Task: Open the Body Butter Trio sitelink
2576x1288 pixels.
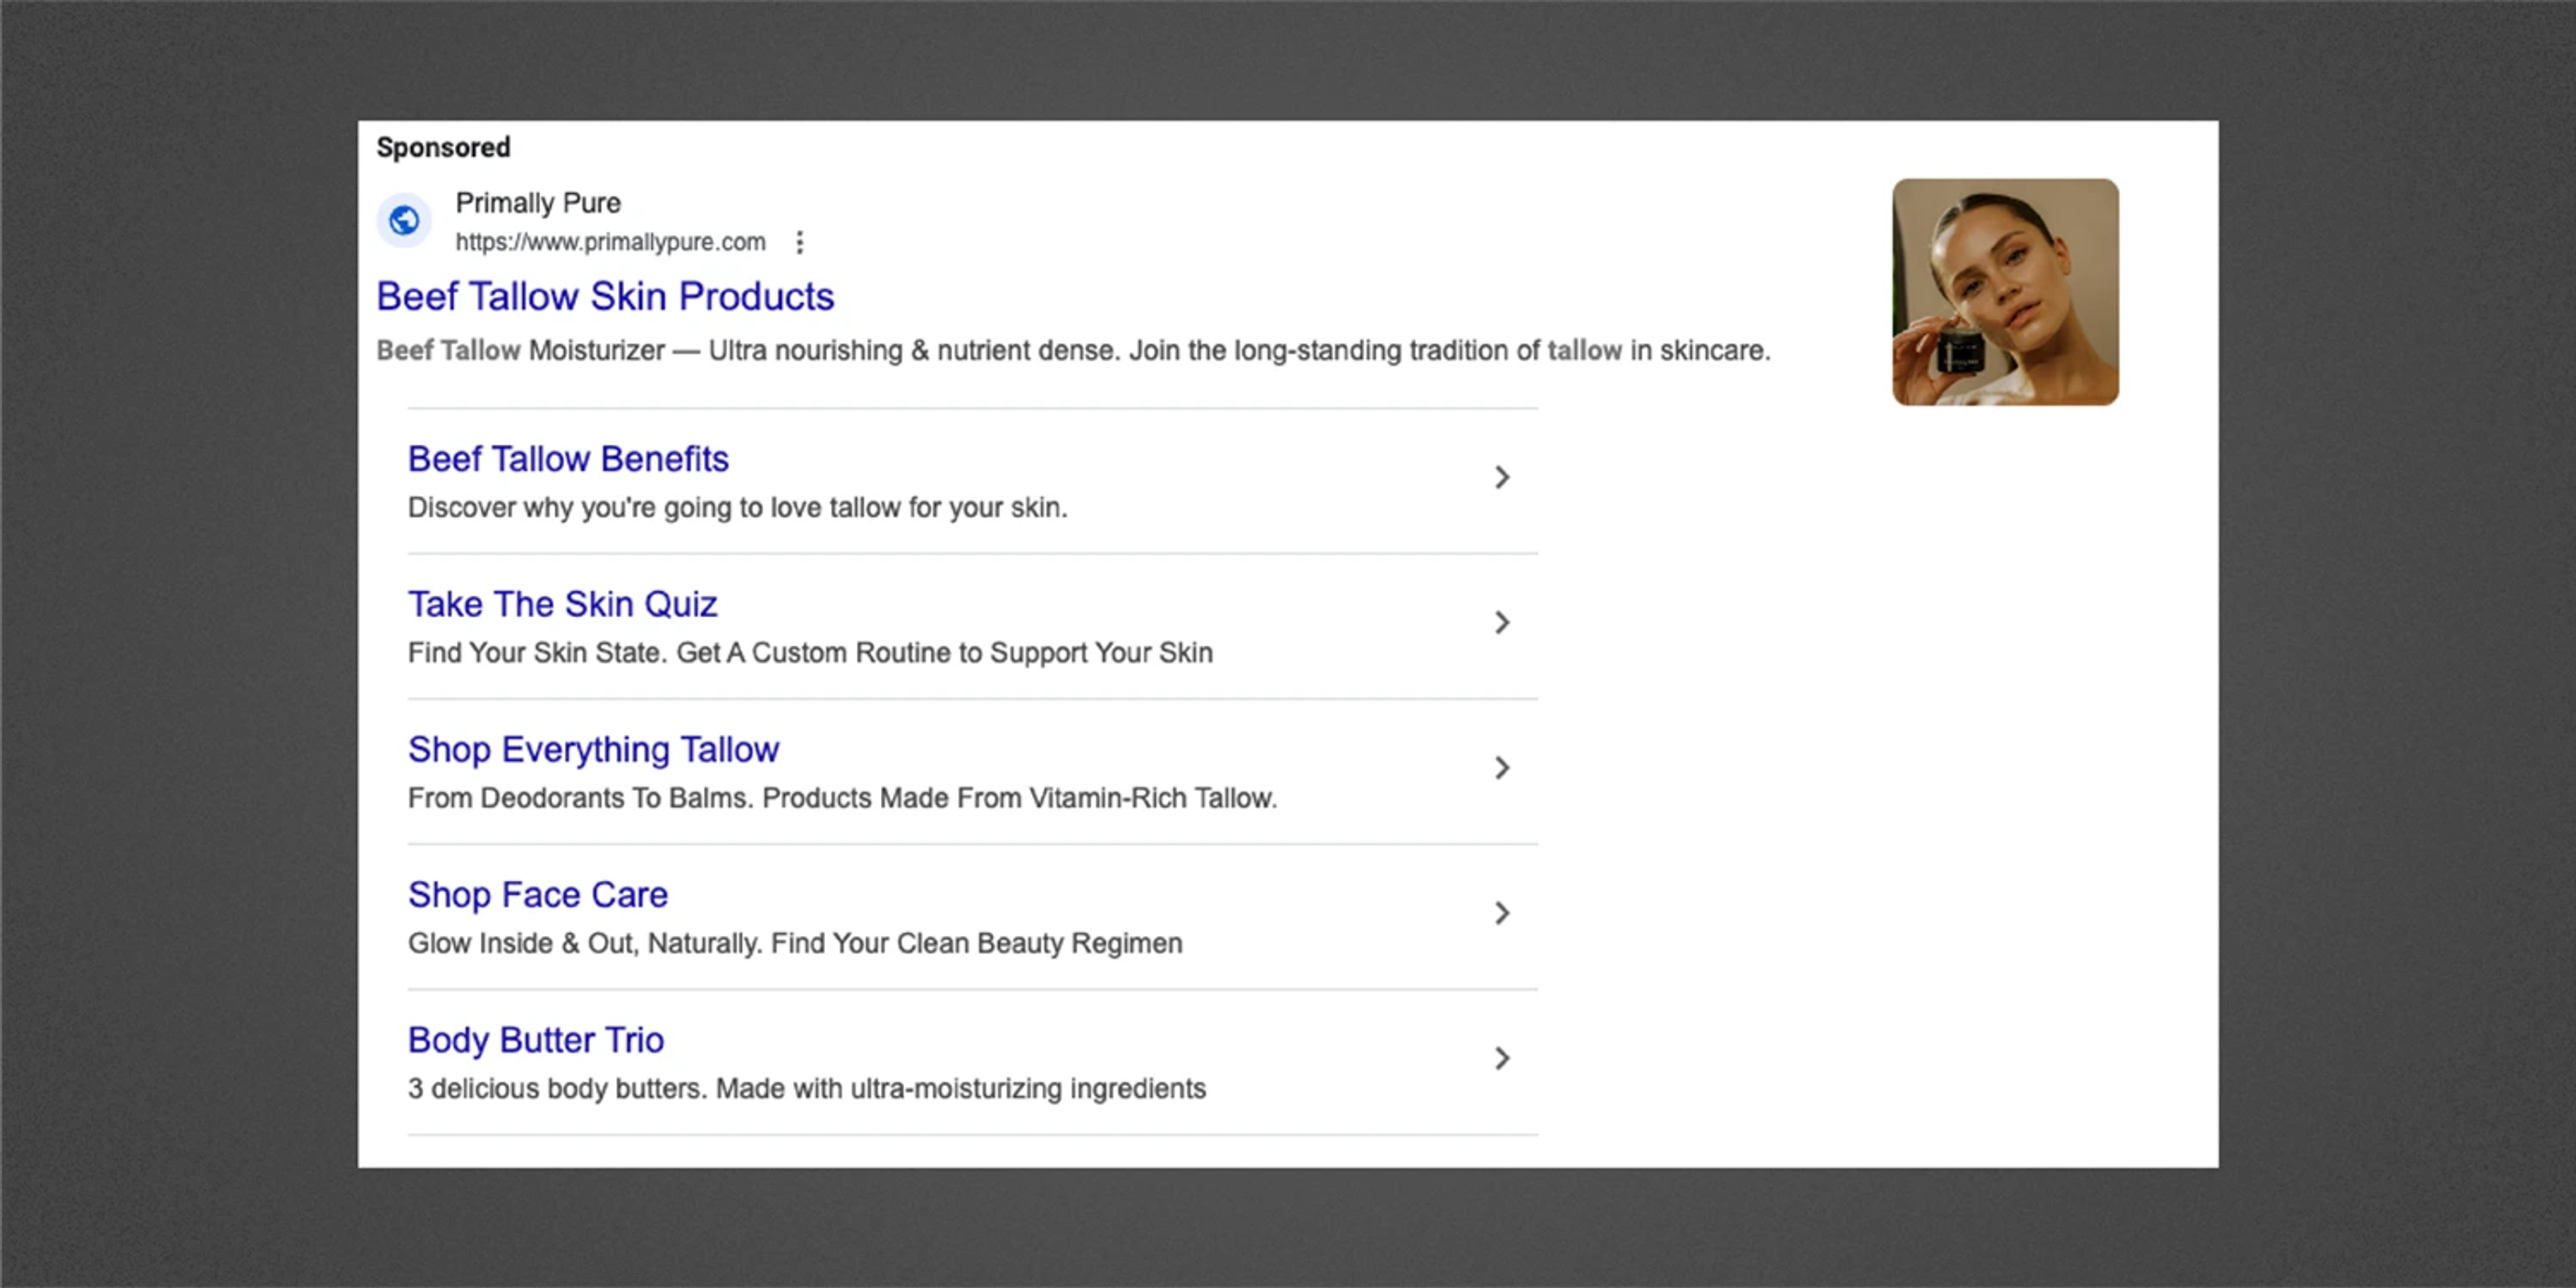Action: click(x=535, y=1040)
